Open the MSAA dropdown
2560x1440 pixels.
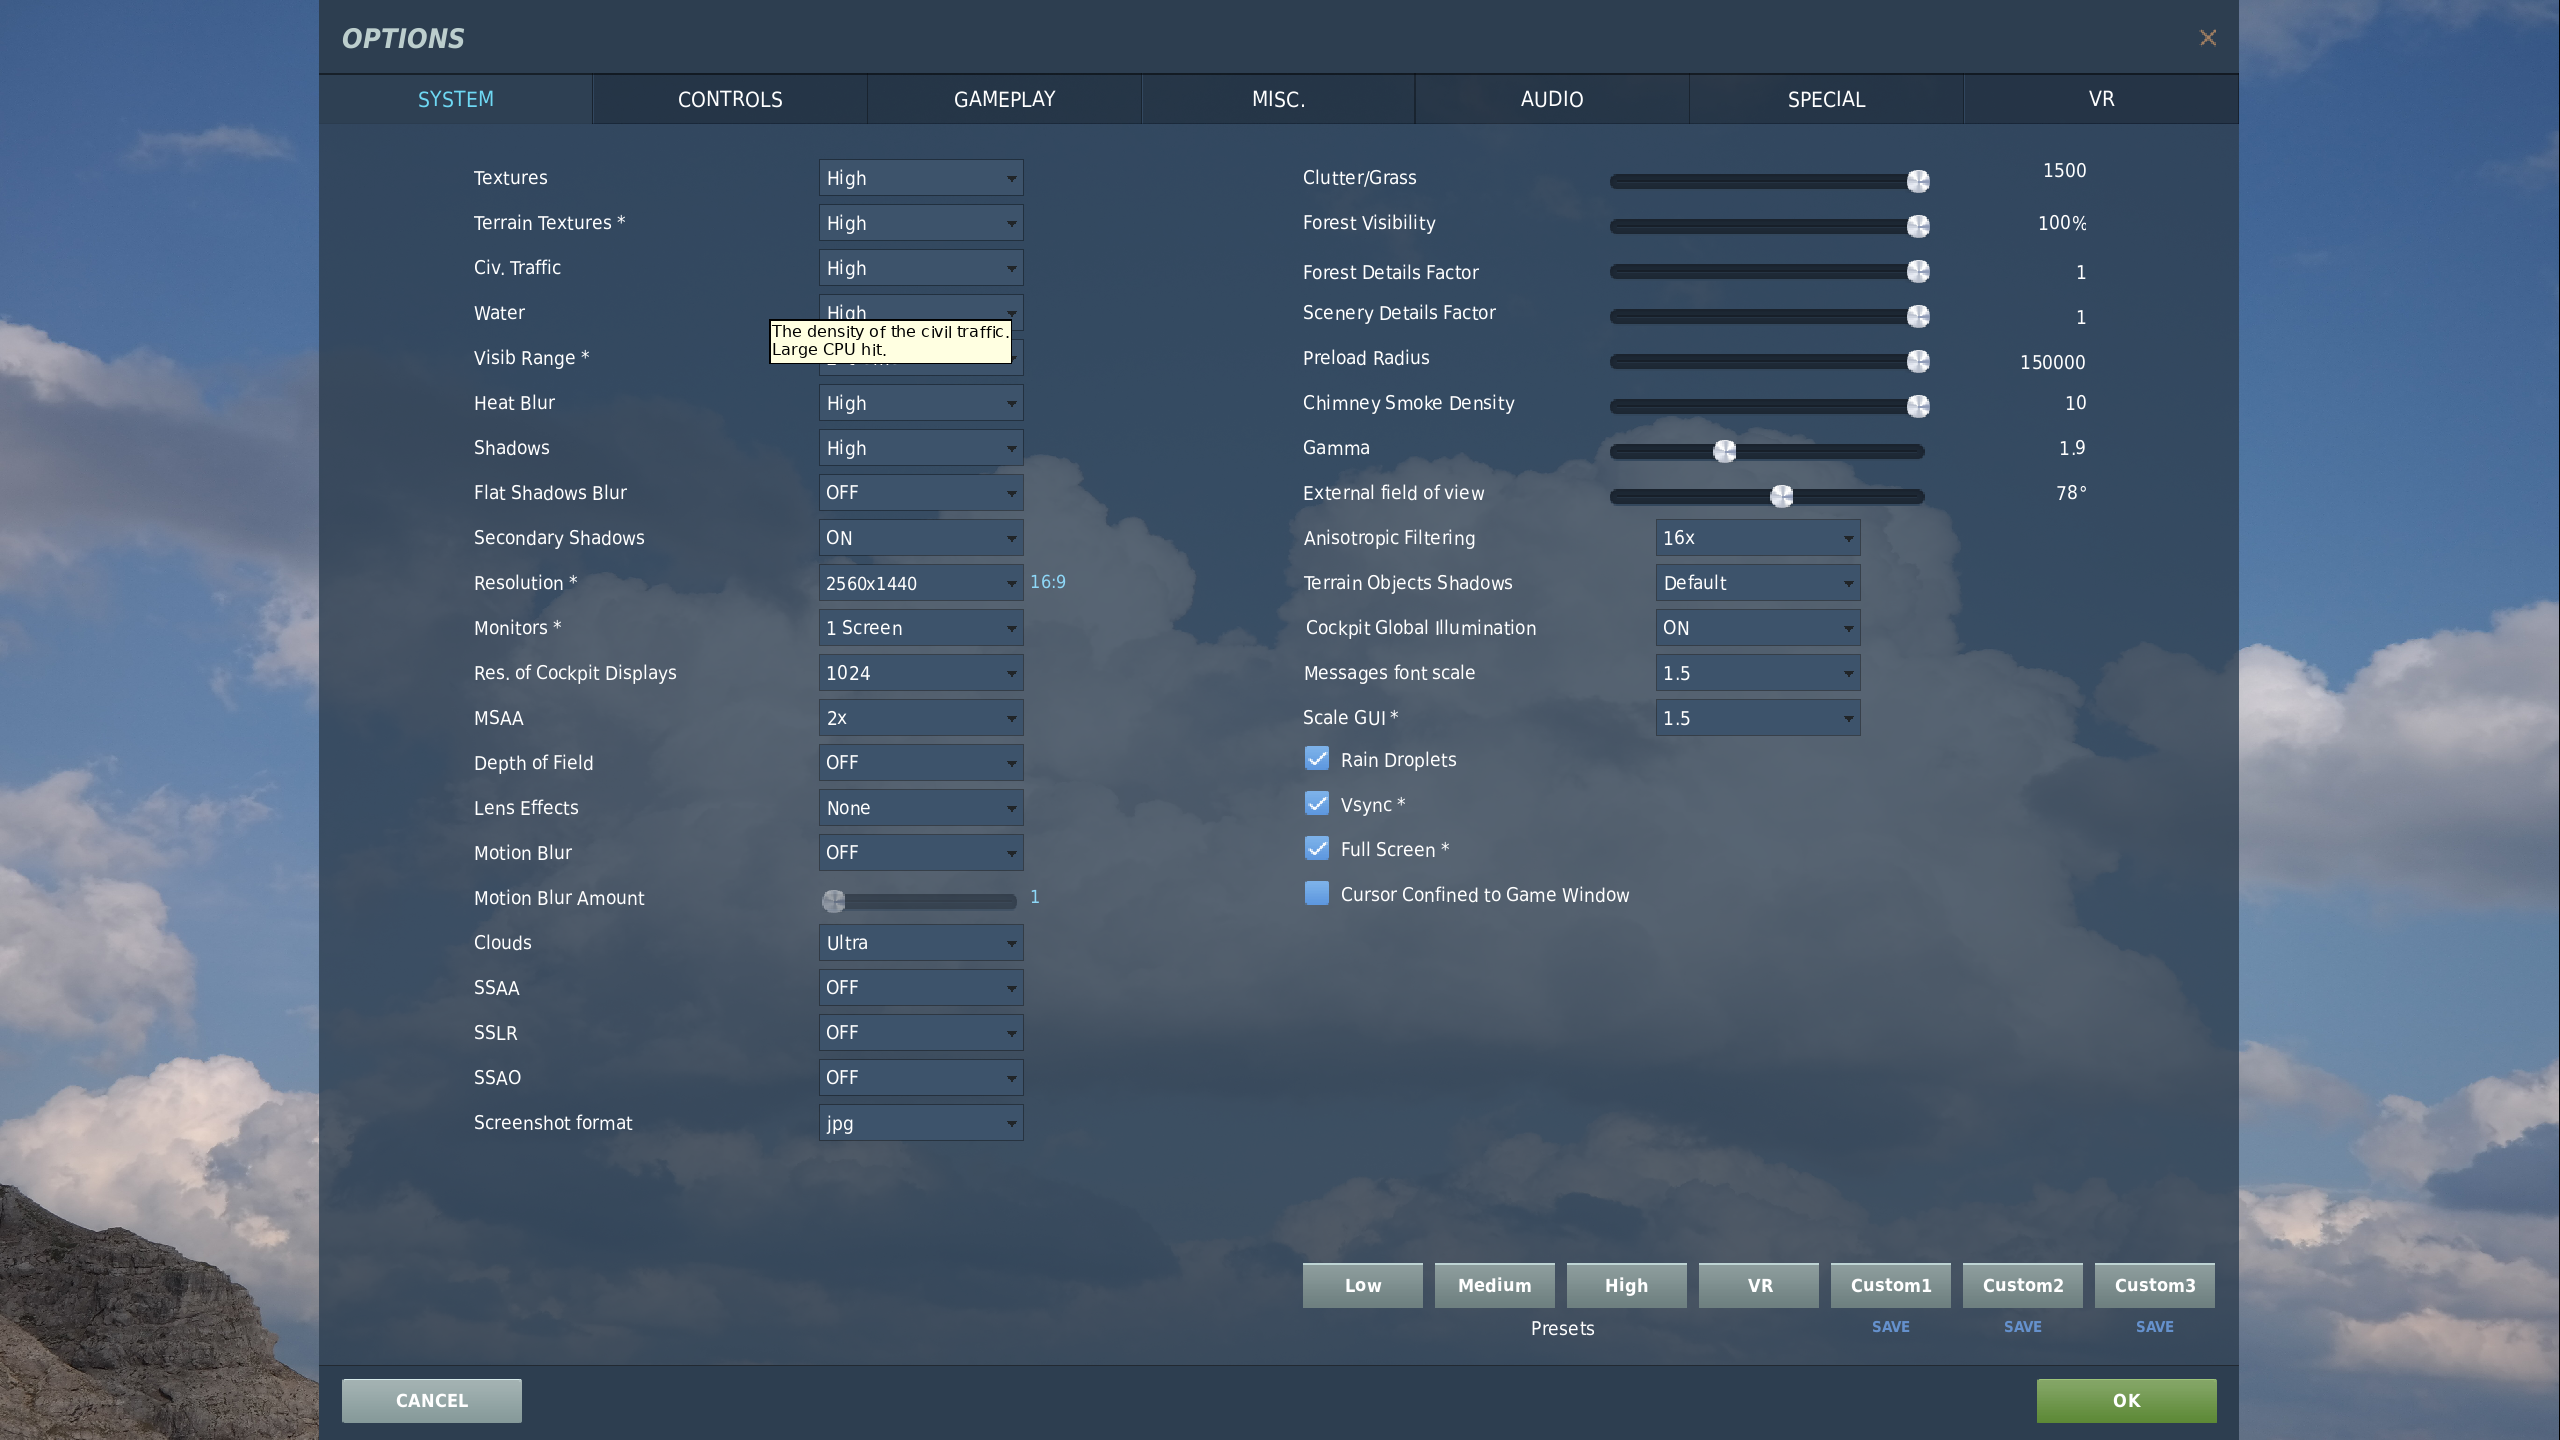tap(921, 718)
